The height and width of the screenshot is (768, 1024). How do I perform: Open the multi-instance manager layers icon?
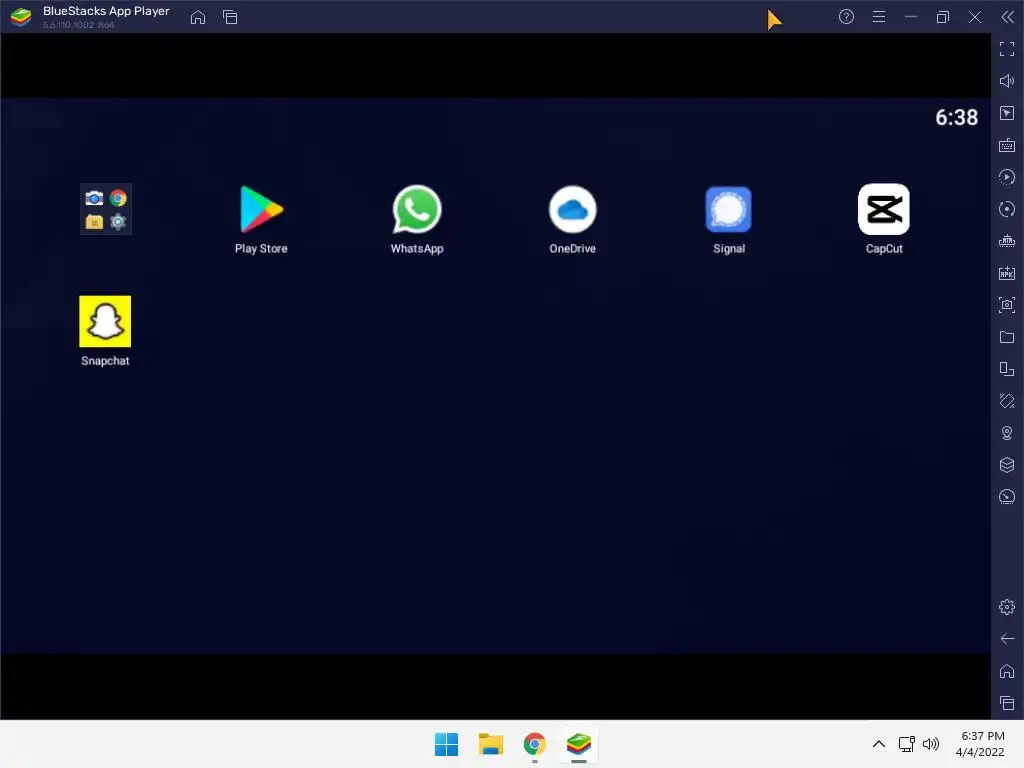coord(1006,465)
